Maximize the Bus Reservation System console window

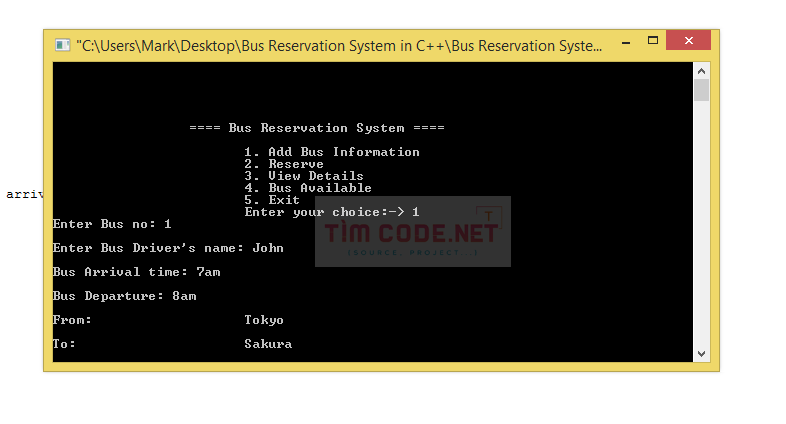click(653, 41)
